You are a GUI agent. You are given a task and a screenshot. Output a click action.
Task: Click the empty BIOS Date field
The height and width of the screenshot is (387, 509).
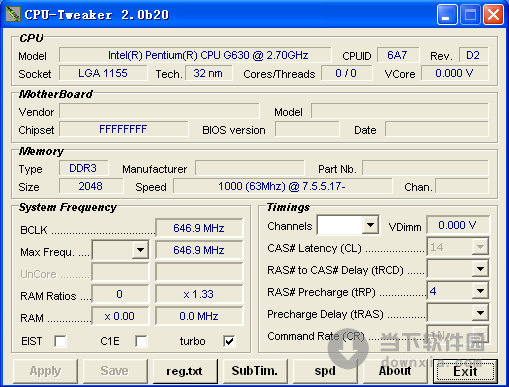(x=437, y=129)
